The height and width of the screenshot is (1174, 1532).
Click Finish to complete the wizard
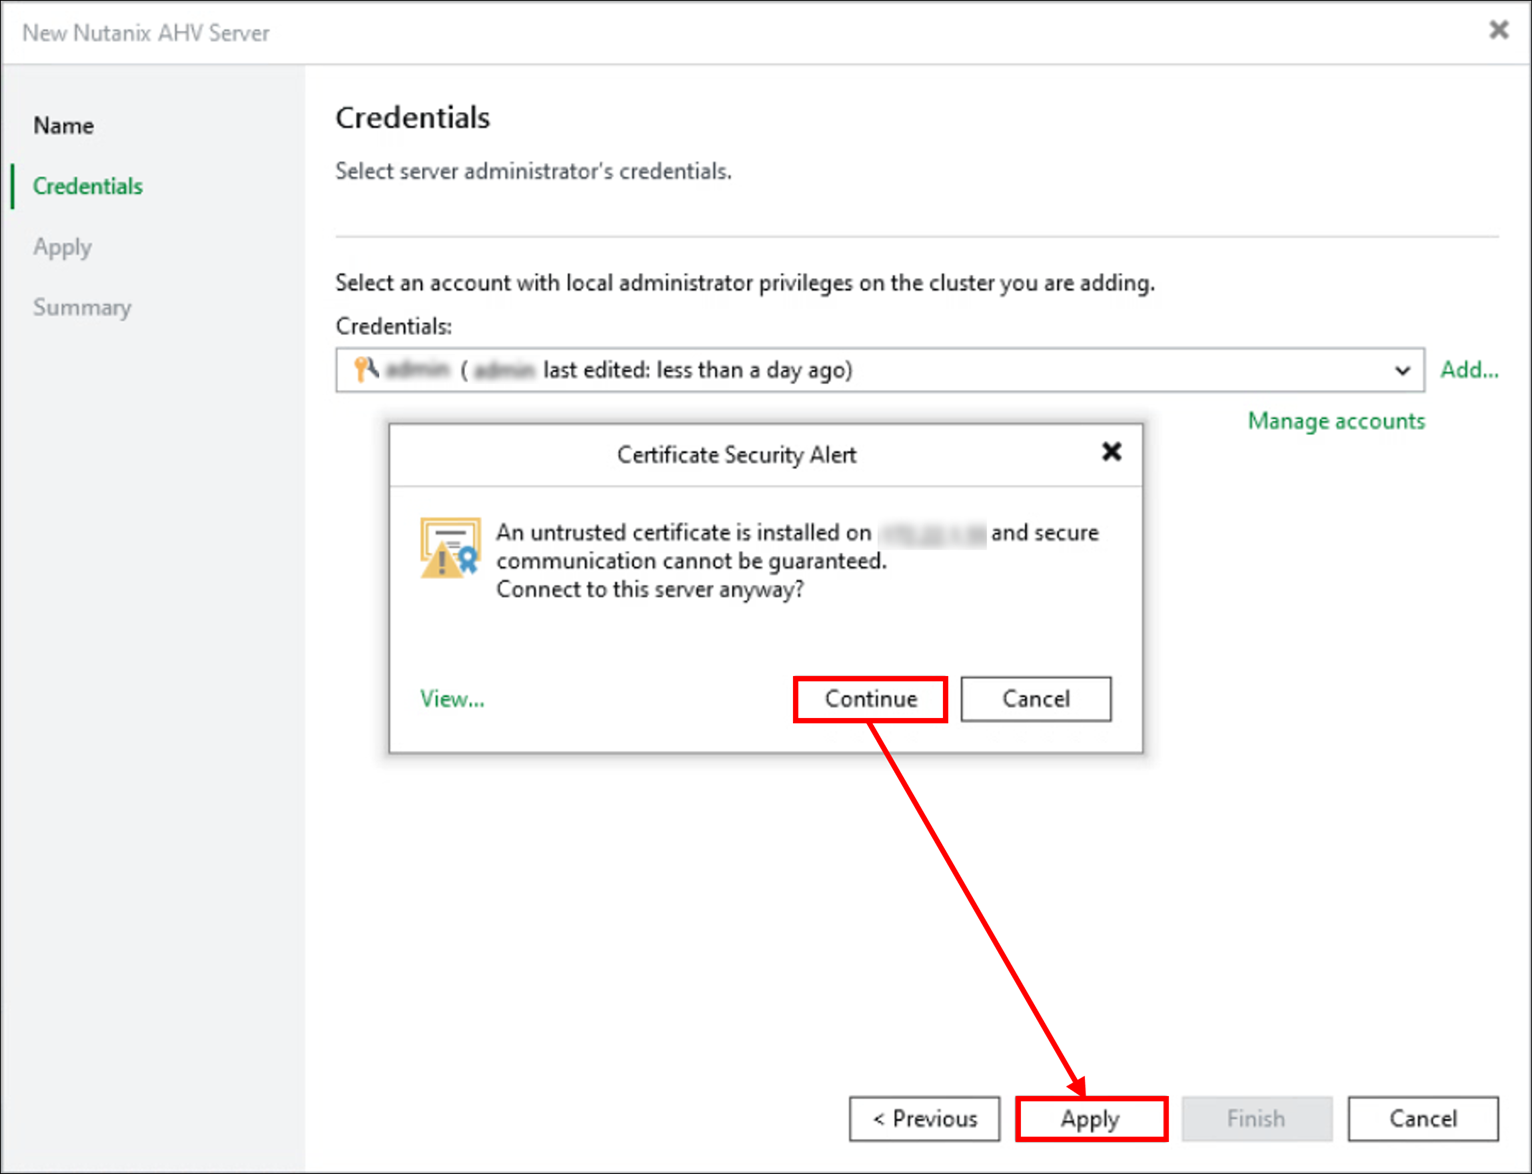1256,1118
